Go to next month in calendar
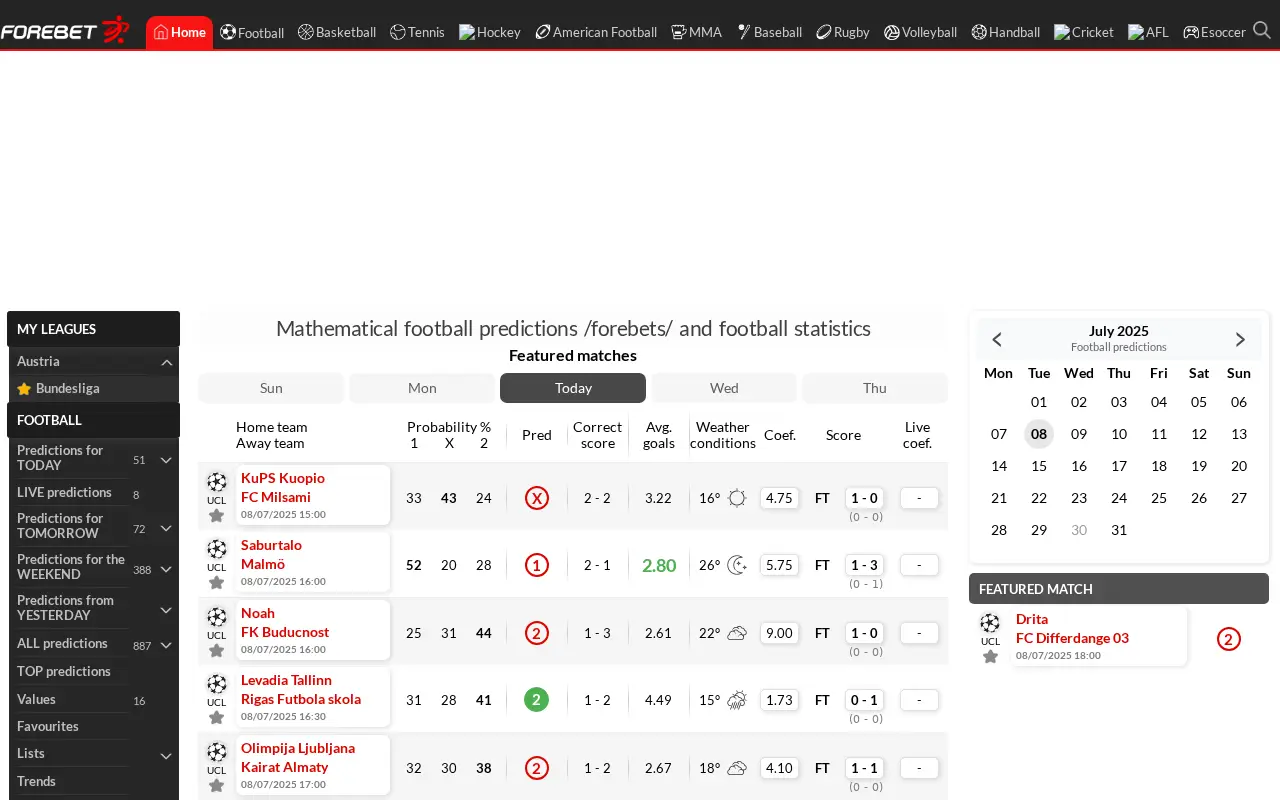Image resolution: width=1280 pixels, height=800 pixels. tap(1240, 339)
